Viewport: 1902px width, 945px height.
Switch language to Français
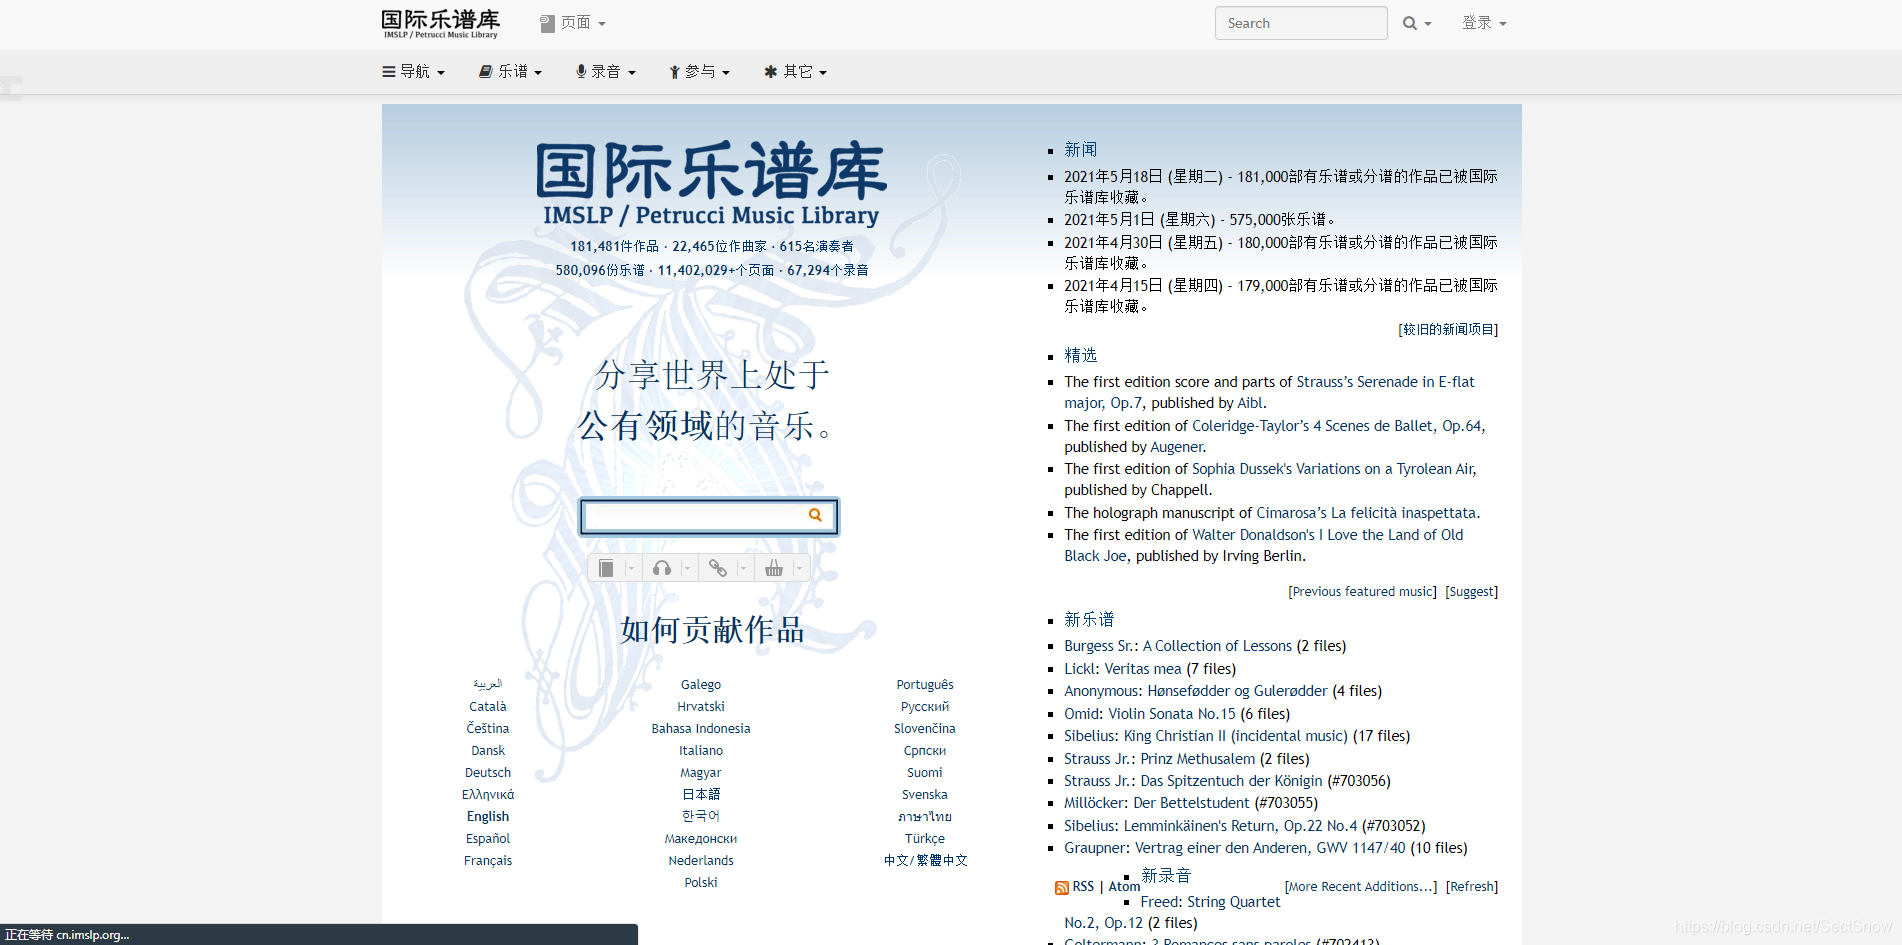488,861
